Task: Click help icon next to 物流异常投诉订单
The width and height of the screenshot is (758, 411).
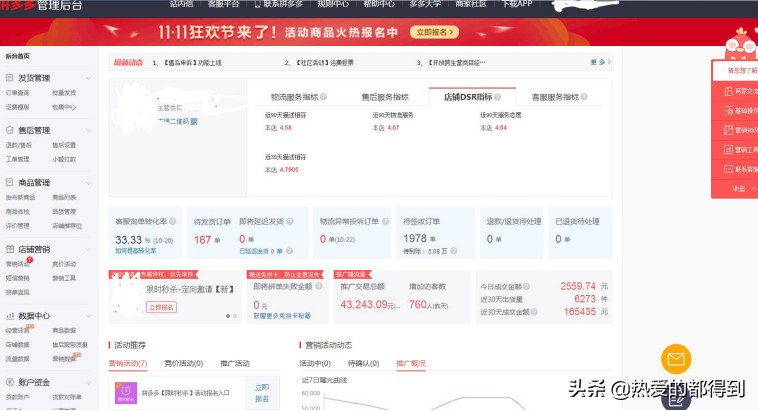Action: pos(385,221)
